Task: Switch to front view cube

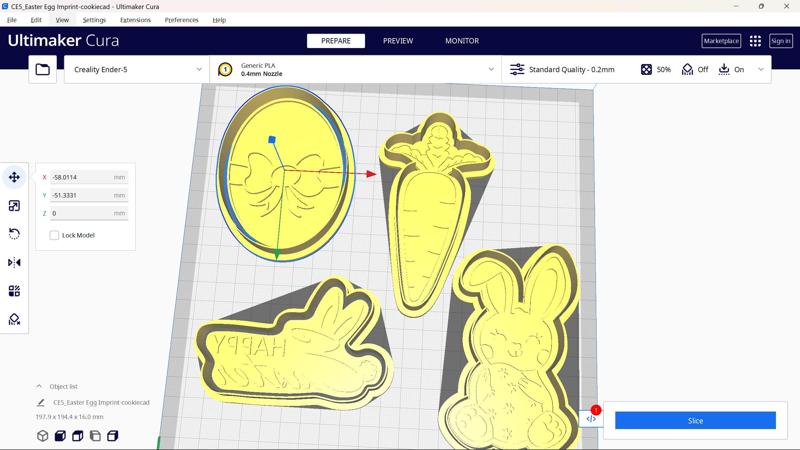Action: tap(60, 436)
